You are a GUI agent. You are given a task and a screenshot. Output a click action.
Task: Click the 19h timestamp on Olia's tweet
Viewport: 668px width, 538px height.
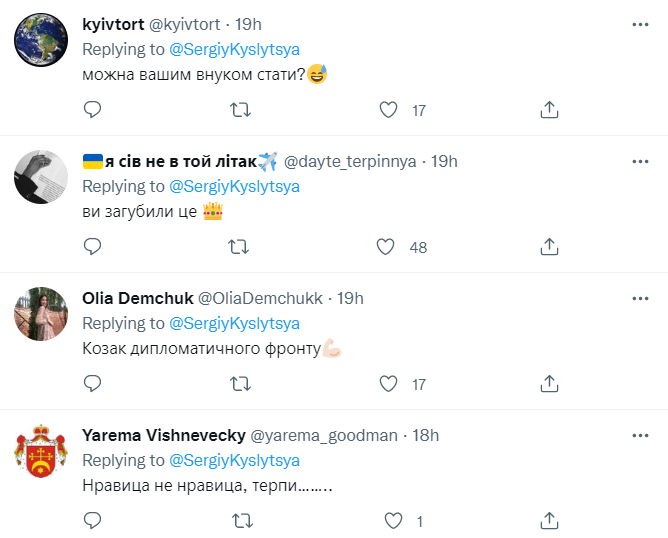(x=350, y=298)
